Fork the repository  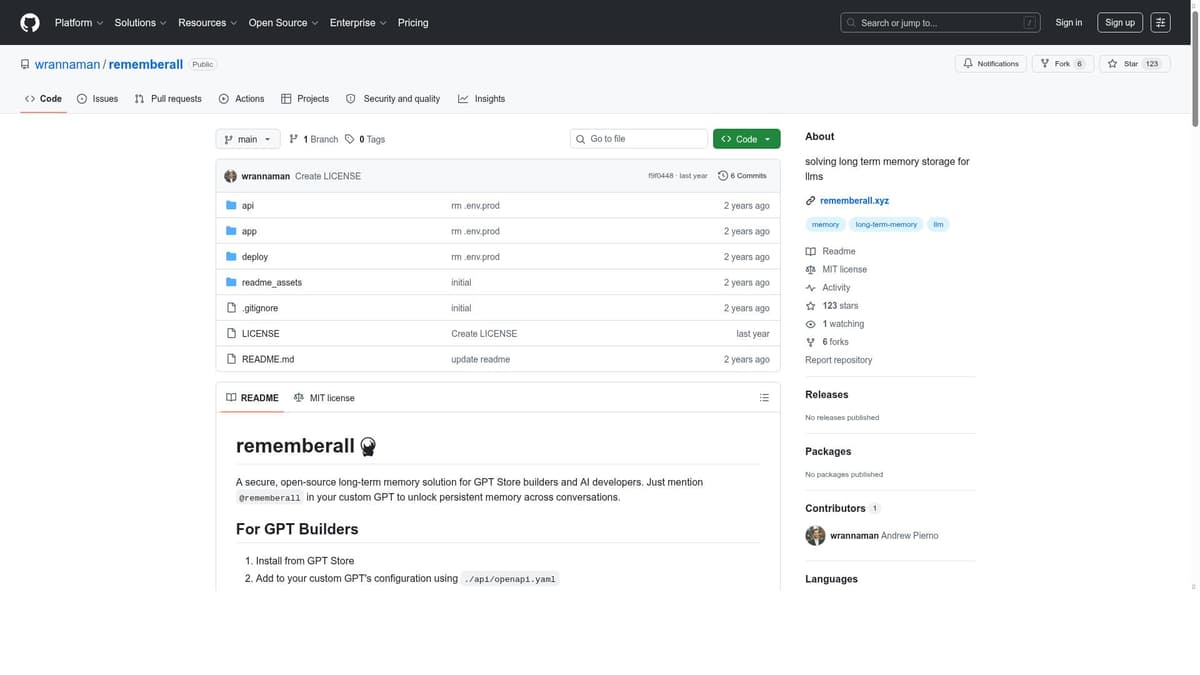pos(1061,64)
